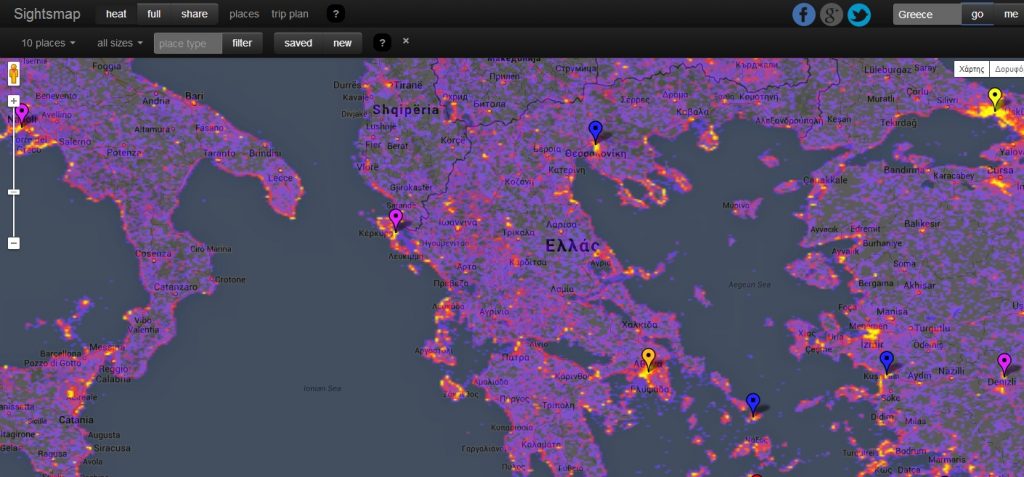Screen dimensions: 1024x477
Task: Open the trip plan menu
Action: (x=290, y=14)
